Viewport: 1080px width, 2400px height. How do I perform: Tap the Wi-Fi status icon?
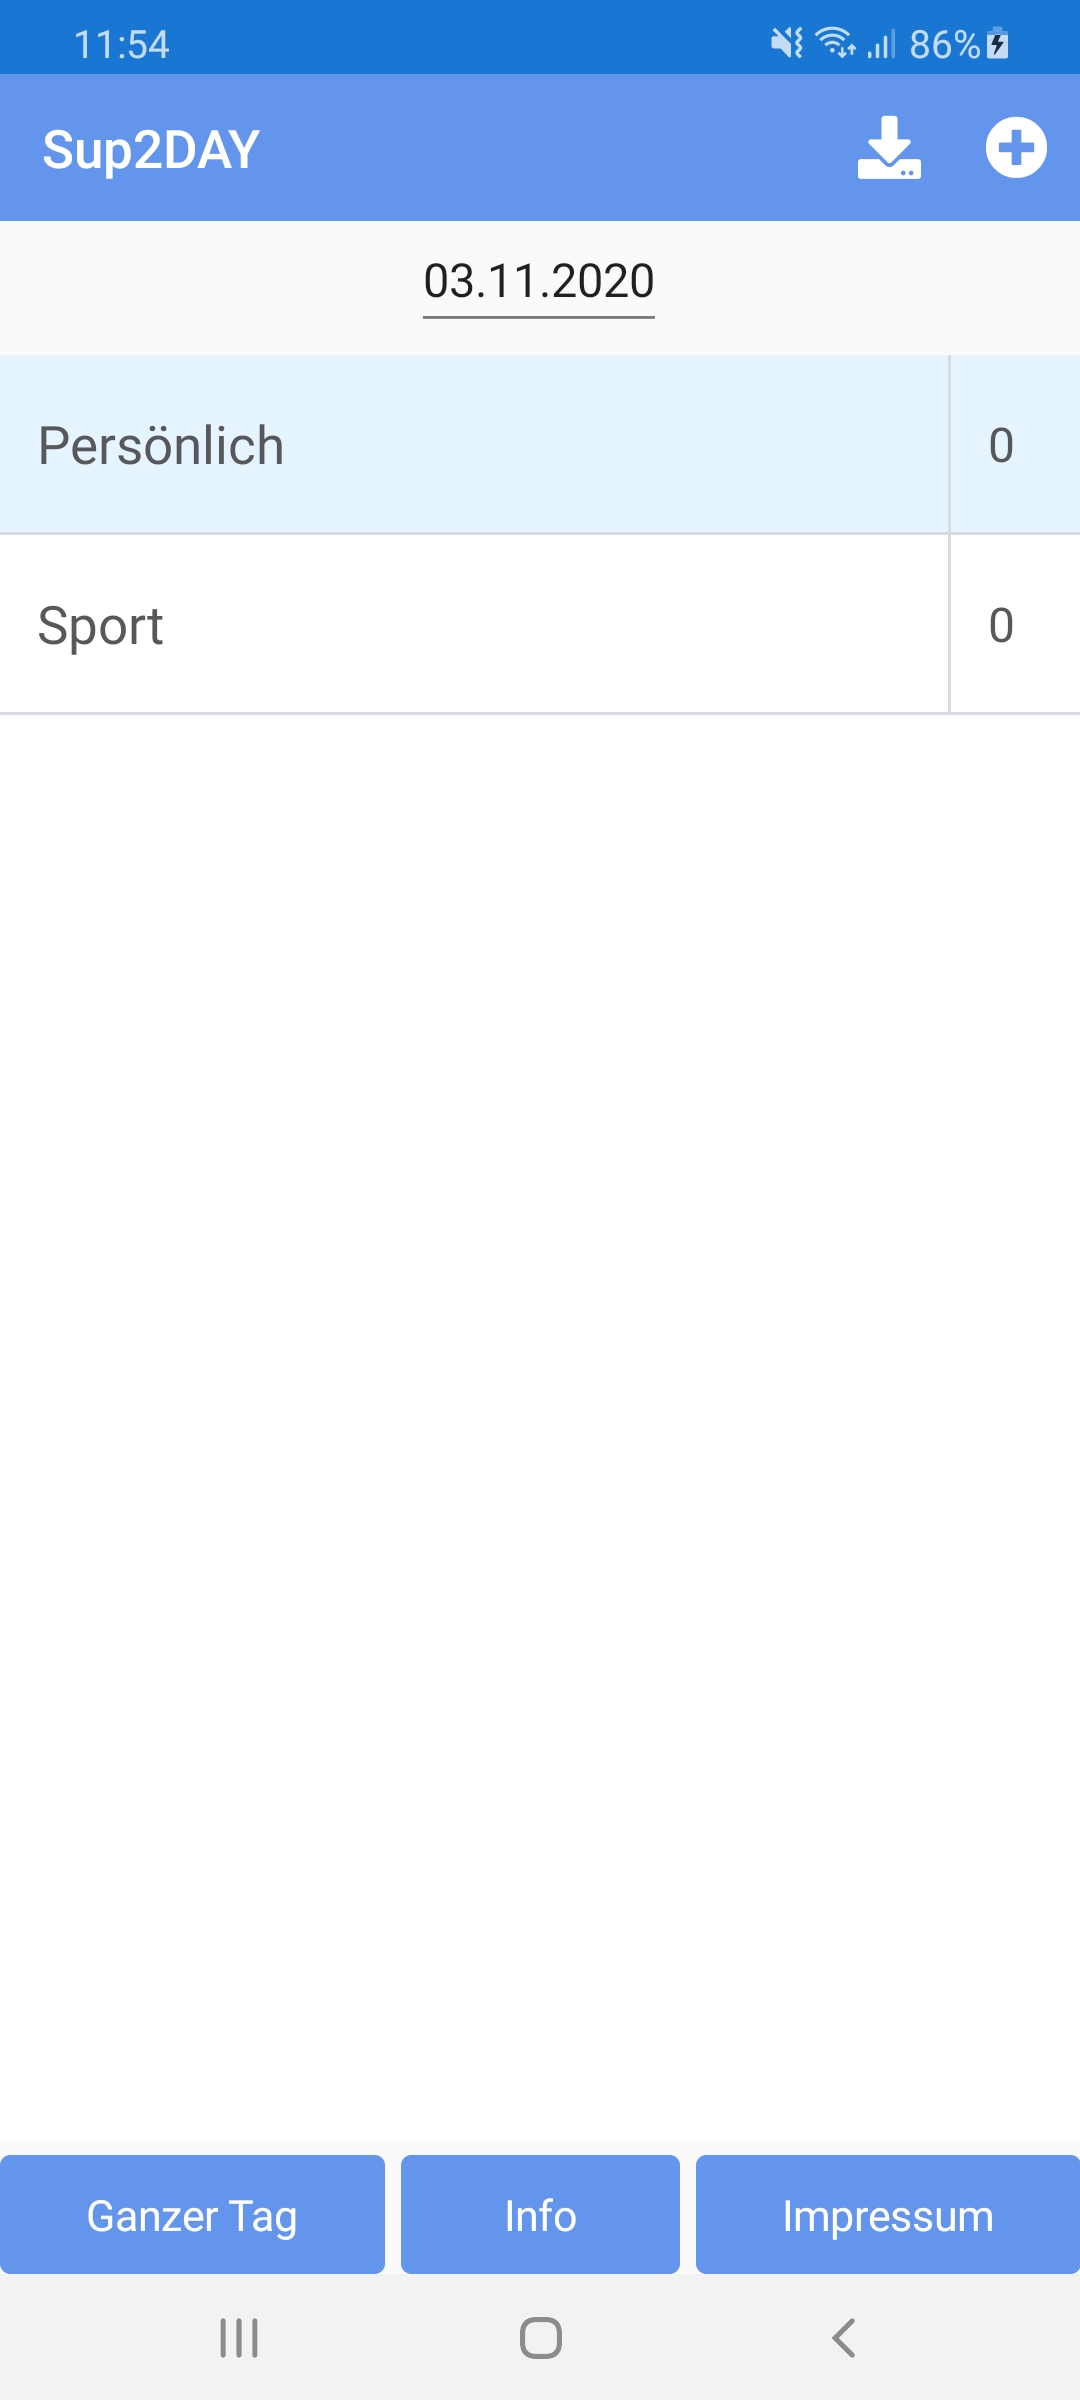tap(836, 43)
